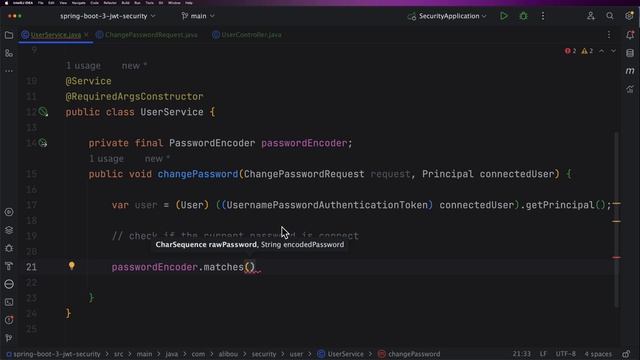Run SecurityApplication with the green play button
This screenshot has height=360, width=640.
pyautogui.click(x=504, y=16)
